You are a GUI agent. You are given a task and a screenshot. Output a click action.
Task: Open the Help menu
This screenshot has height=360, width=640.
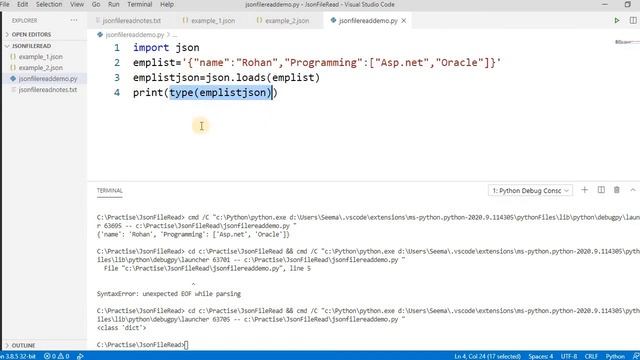coord(167,4)
